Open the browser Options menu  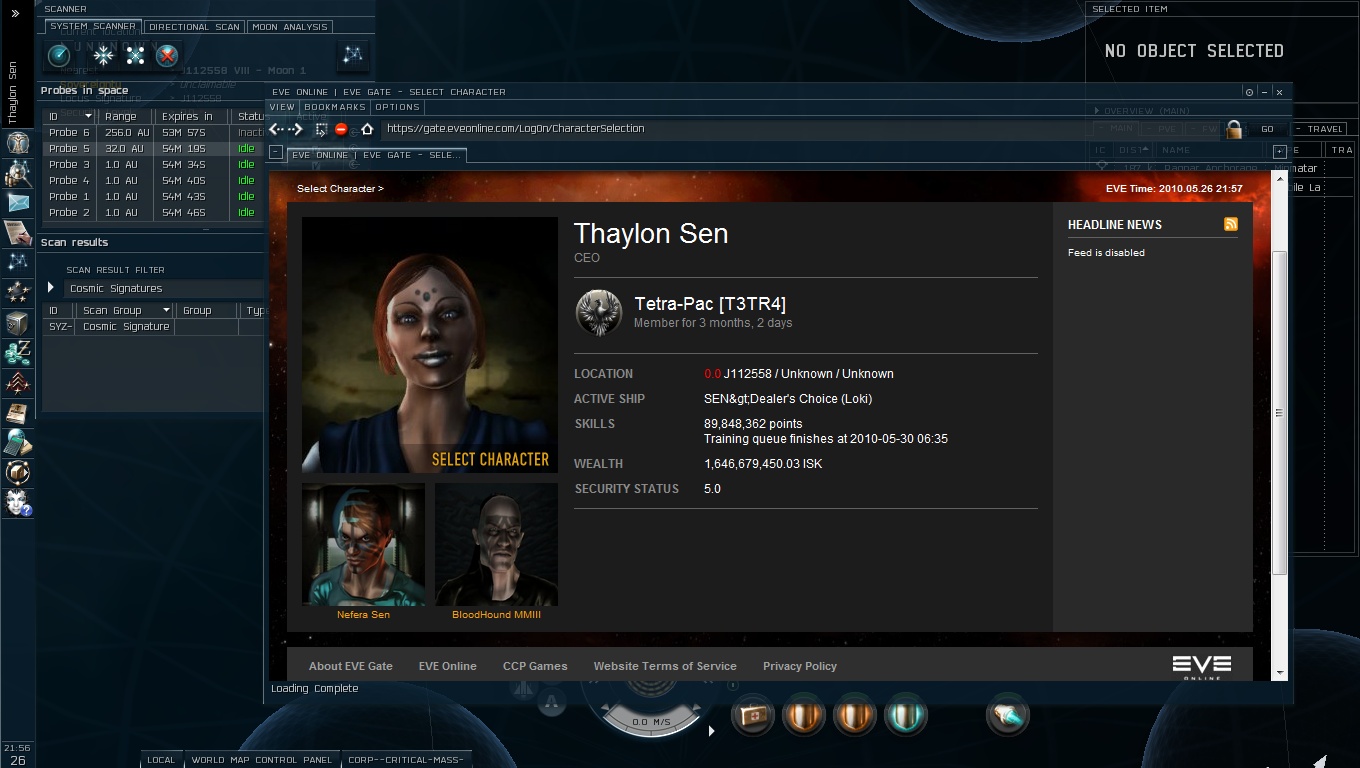coord(398,107)
